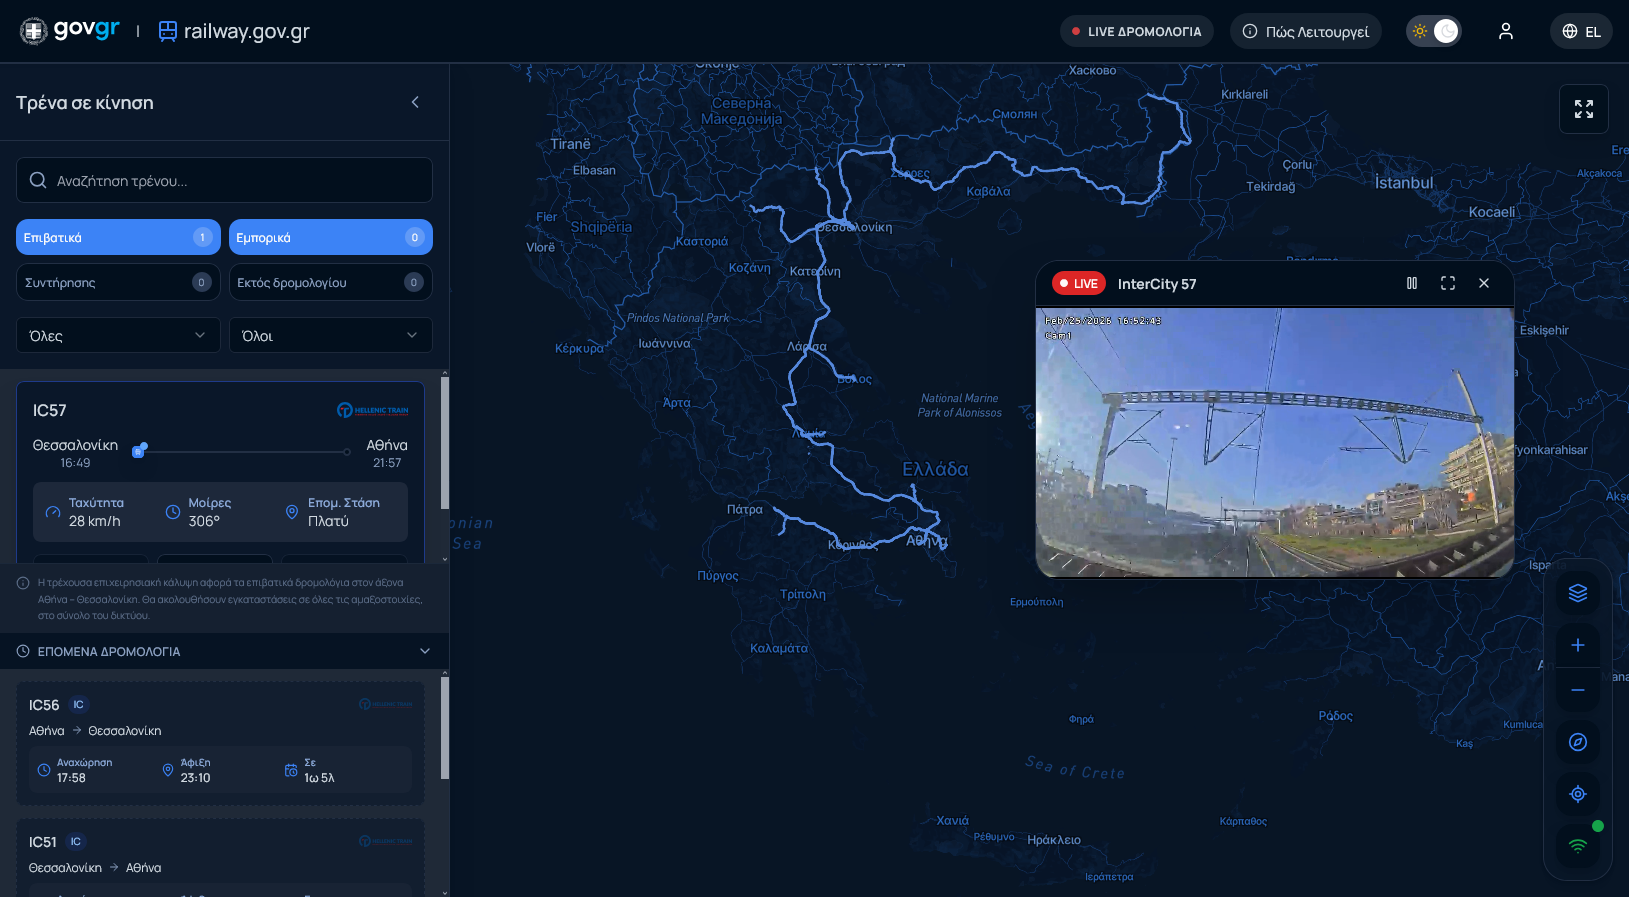Collapse the ΕΠΟΜΕΝΑ ΔΡΟΜΟΛΟΓΙΑ section
Viewport: 1629px width, 897px height.
click(x=424, y=651)
